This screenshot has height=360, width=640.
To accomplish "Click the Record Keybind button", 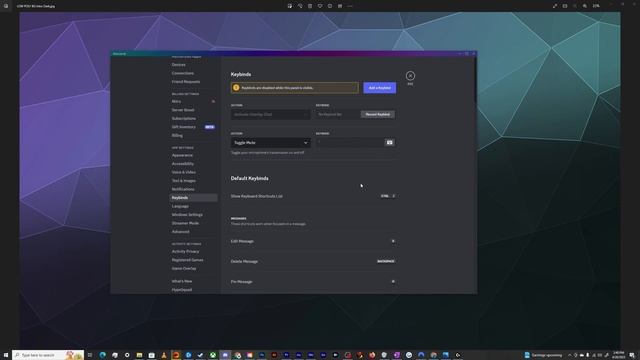I will 378,114.
